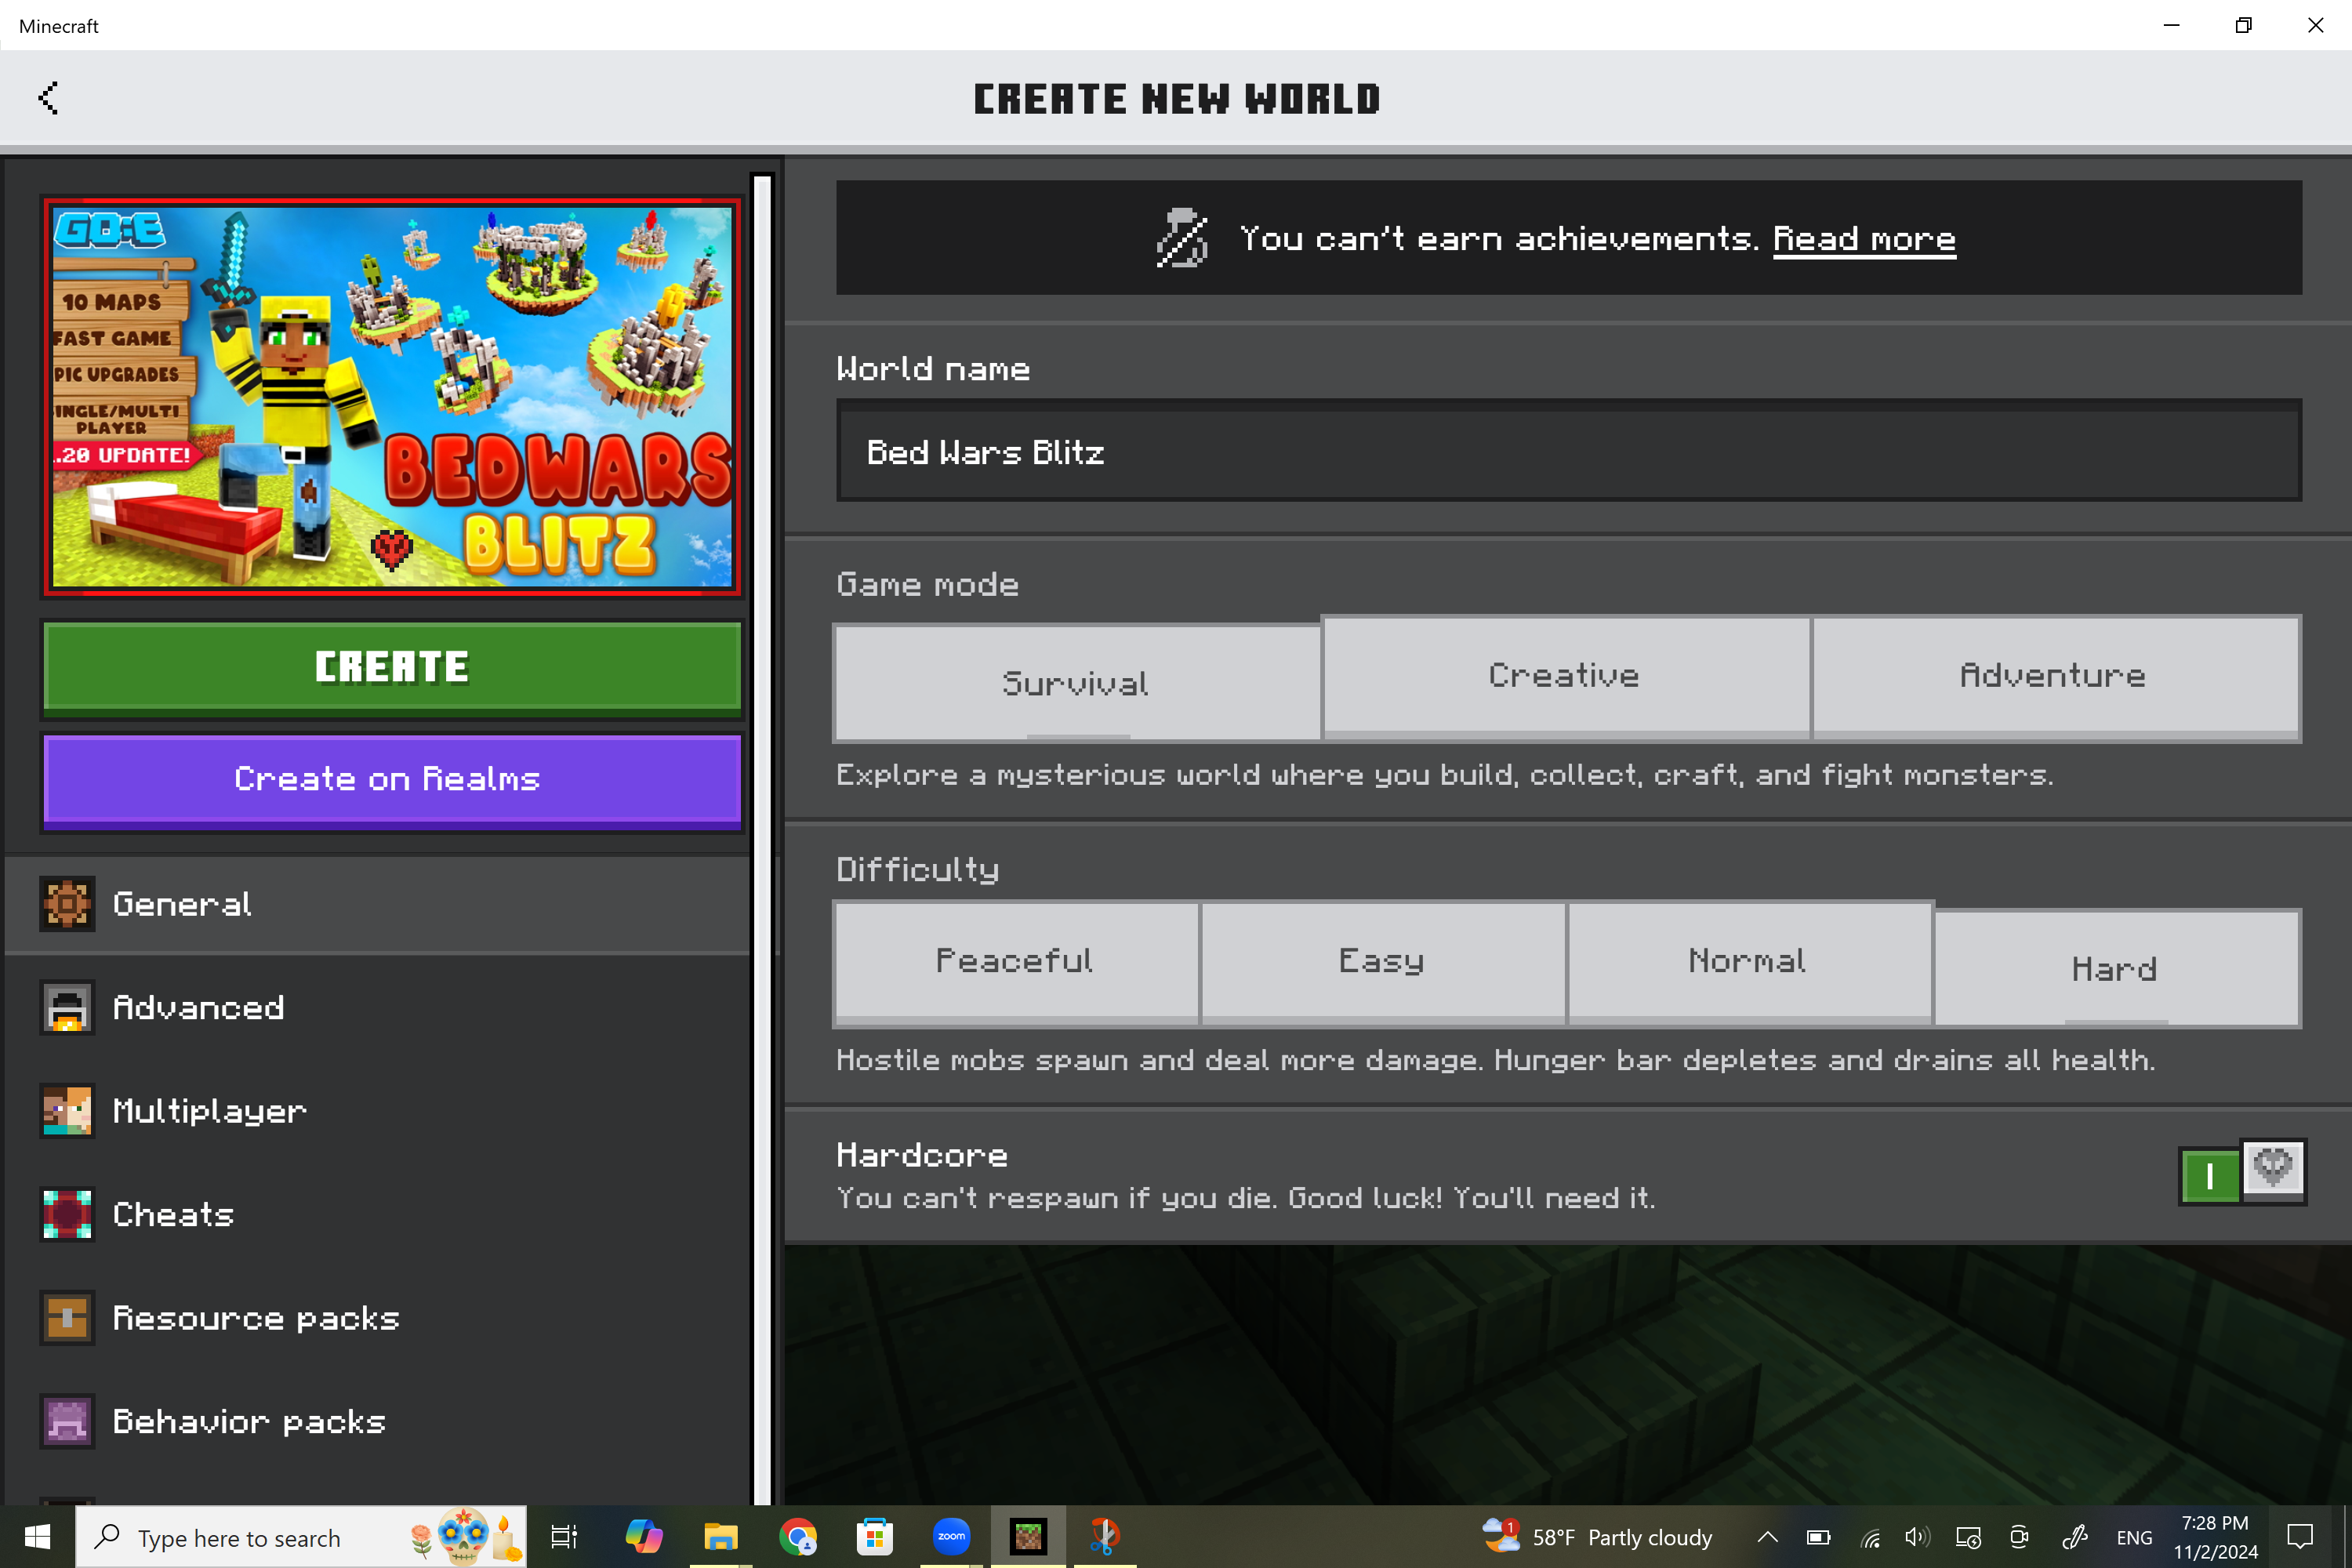Click the Behavior packs icon
This screenshot has height=1568, width=2352.
[x=67, y=1421]
